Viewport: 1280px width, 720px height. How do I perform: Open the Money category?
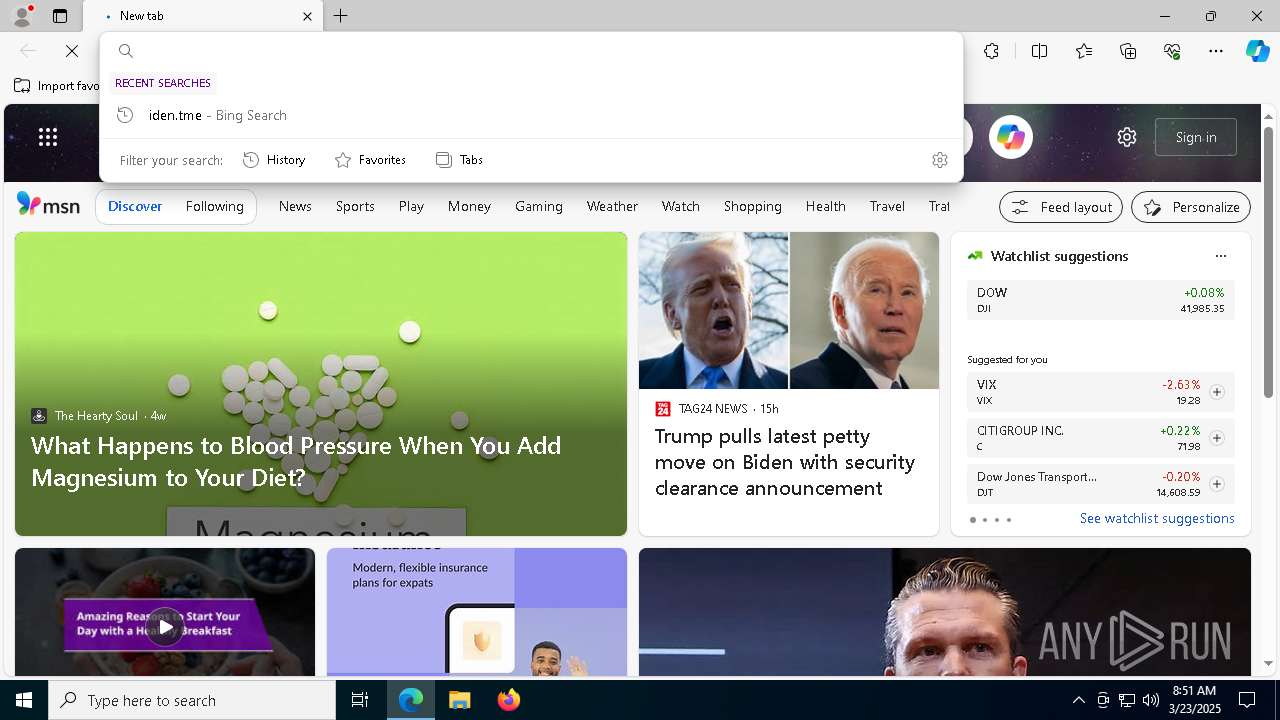tap(469, 206)
